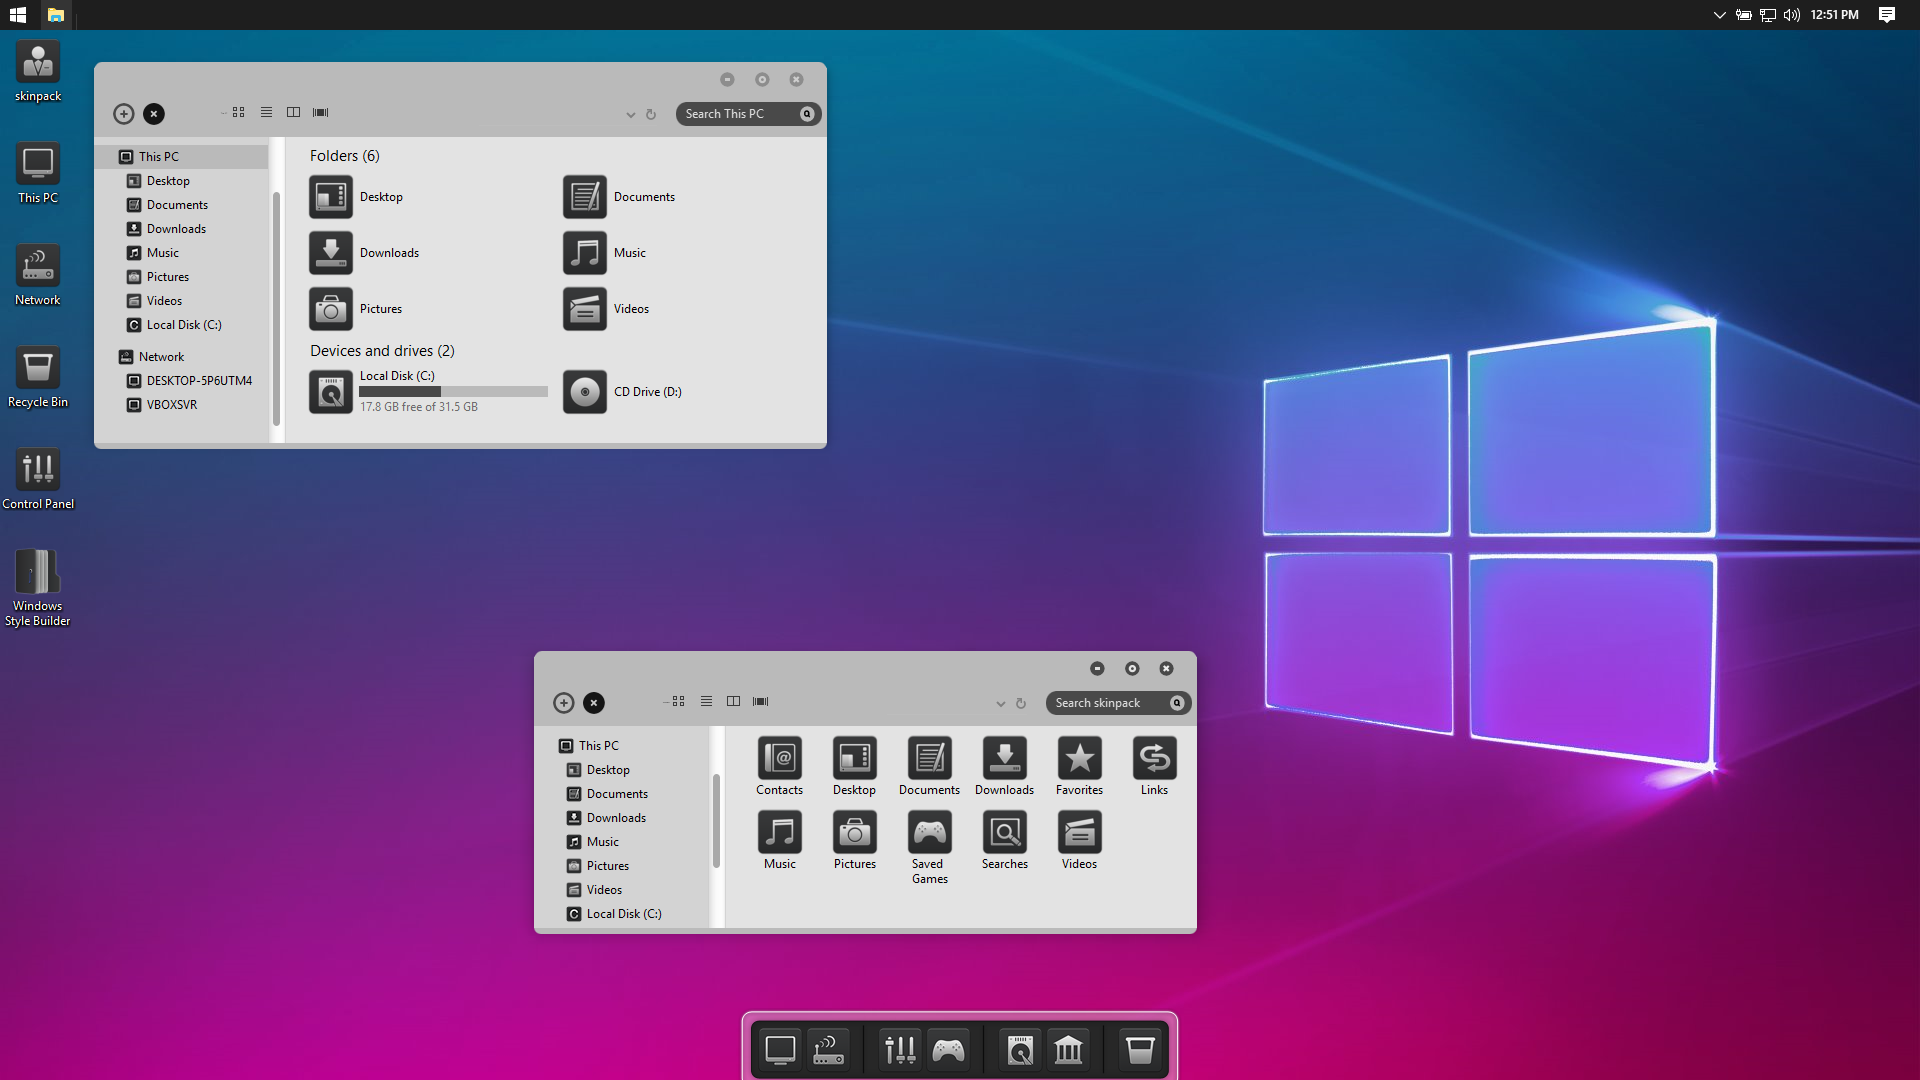Open the Libraries building icon in dock
This screenshot has height=1080, width=1920.
[x=1068, y=1050]
